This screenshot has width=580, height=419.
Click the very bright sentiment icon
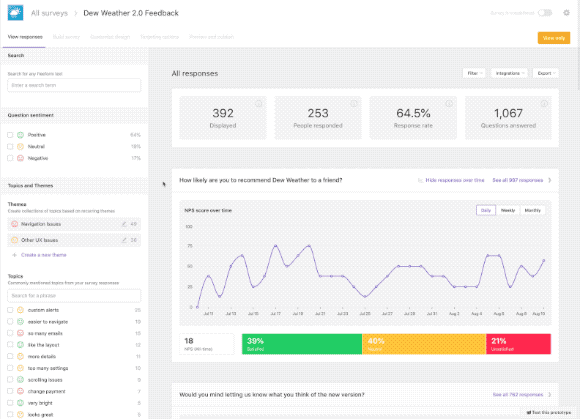pos(21,403)
